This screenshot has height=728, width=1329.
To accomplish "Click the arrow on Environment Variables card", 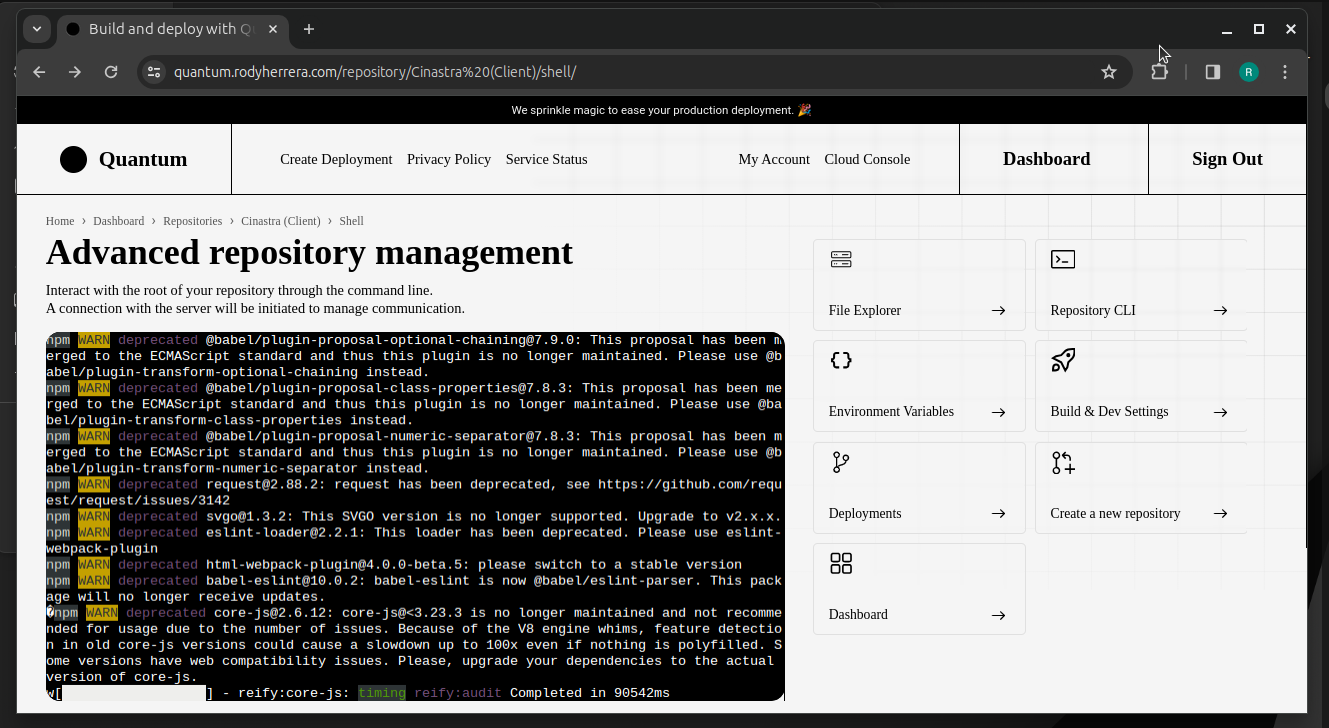I will point(998,412).
